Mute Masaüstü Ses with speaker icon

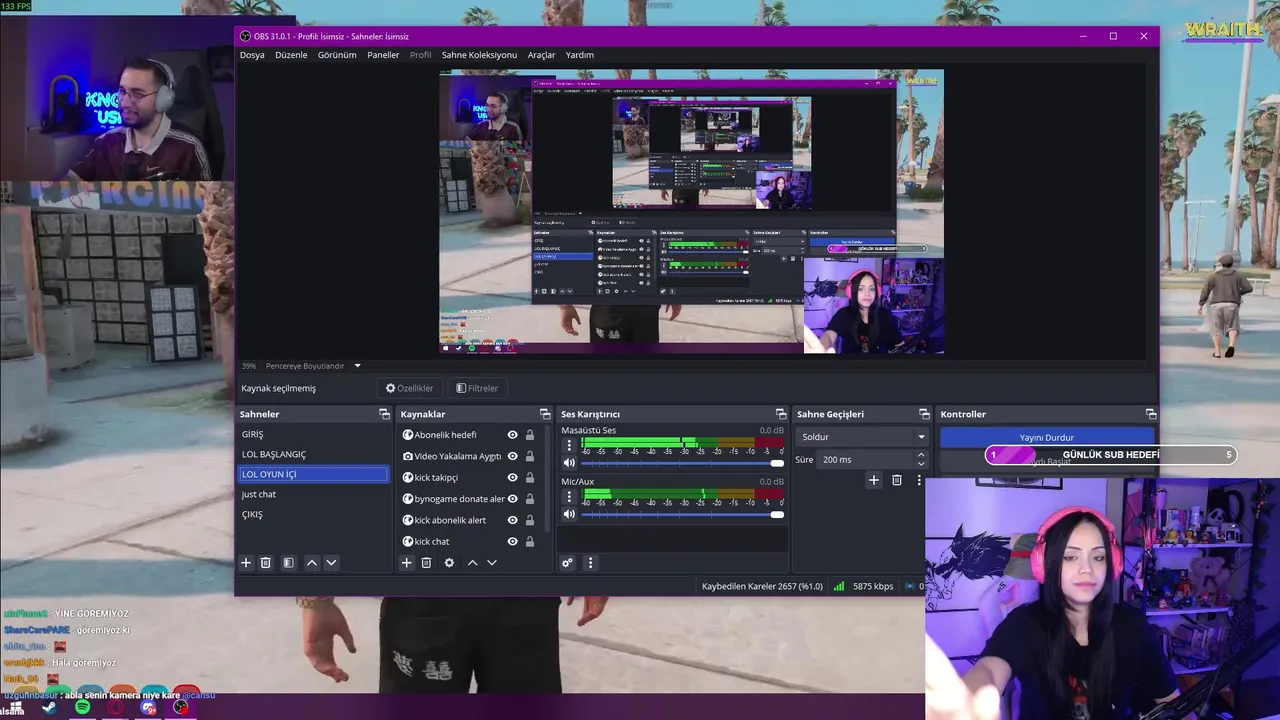(x=569, y=463)
